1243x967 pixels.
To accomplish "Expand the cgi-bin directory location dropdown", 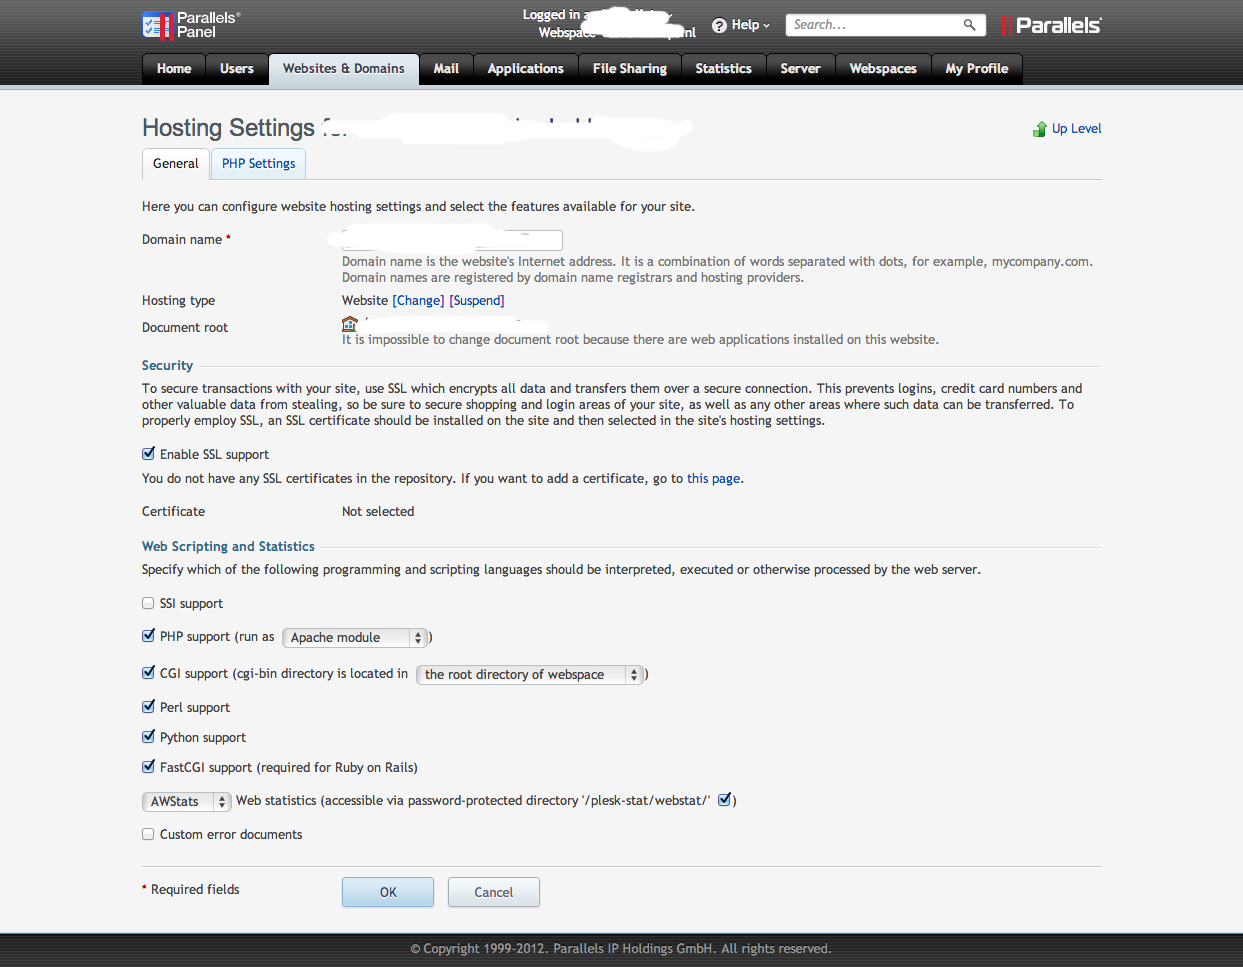I will [530, 675].
